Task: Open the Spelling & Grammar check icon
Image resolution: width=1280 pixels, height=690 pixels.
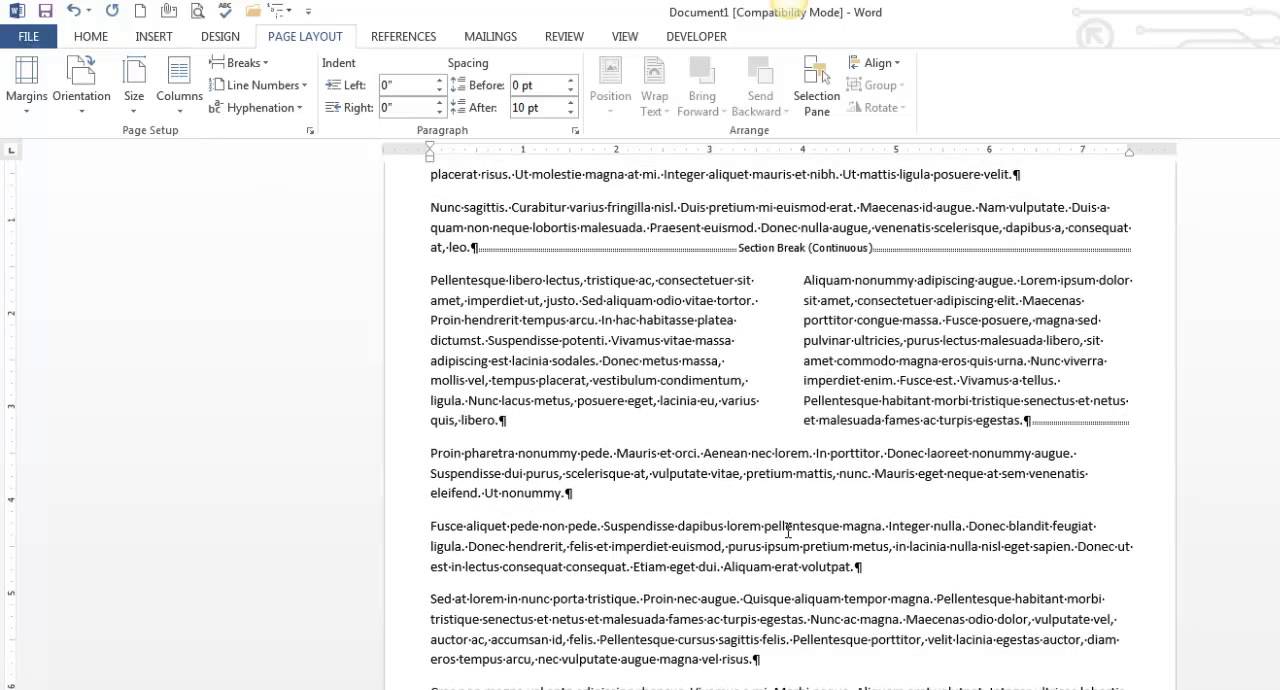Action: (x=224, y=11)
